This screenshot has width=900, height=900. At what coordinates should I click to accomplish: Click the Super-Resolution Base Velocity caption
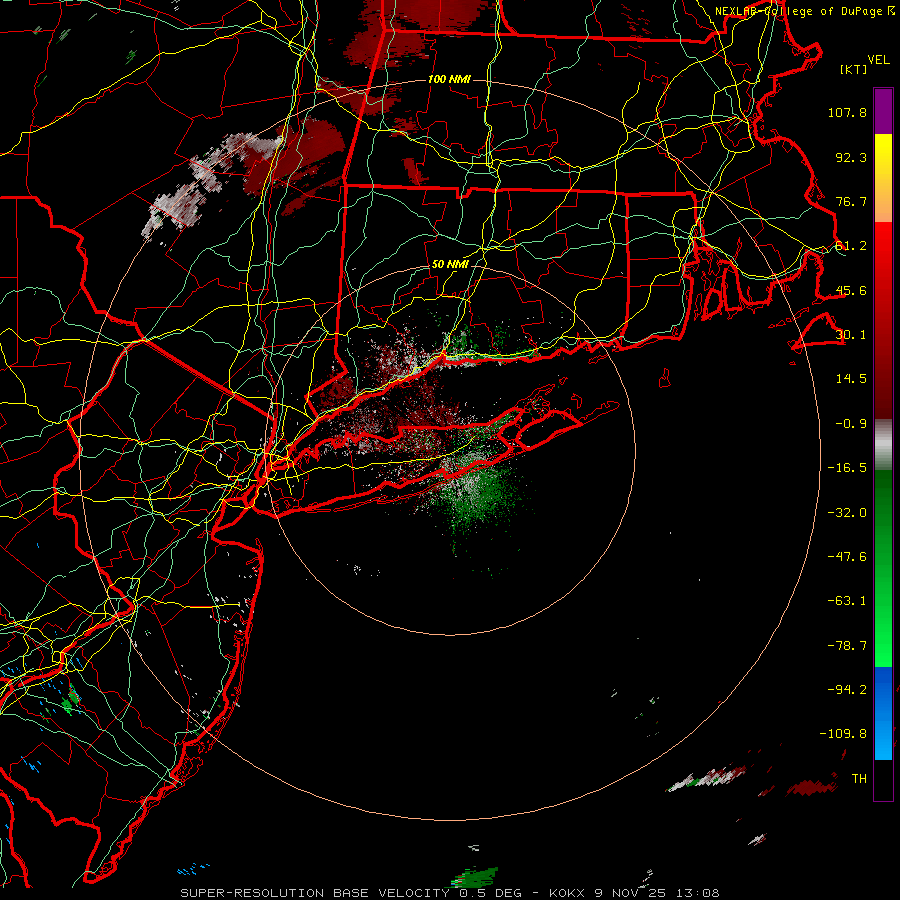tap(449, 893)
